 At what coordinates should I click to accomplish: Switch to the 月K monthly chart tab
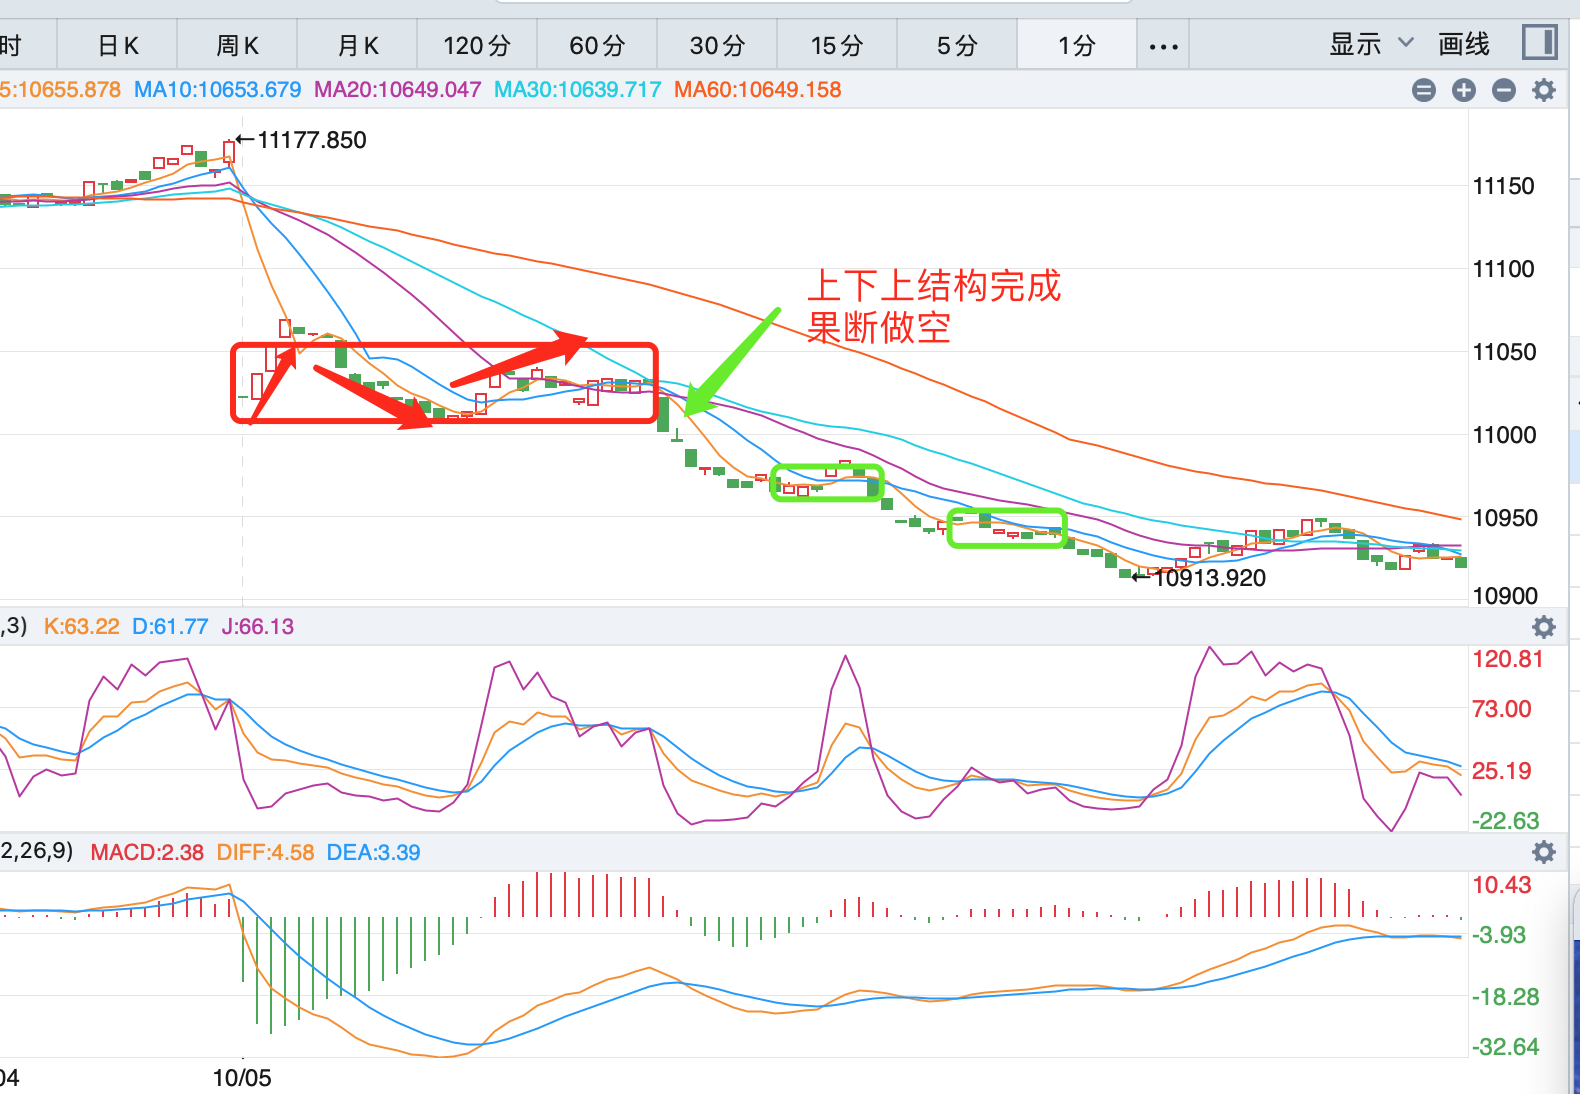tap(358, 46)
